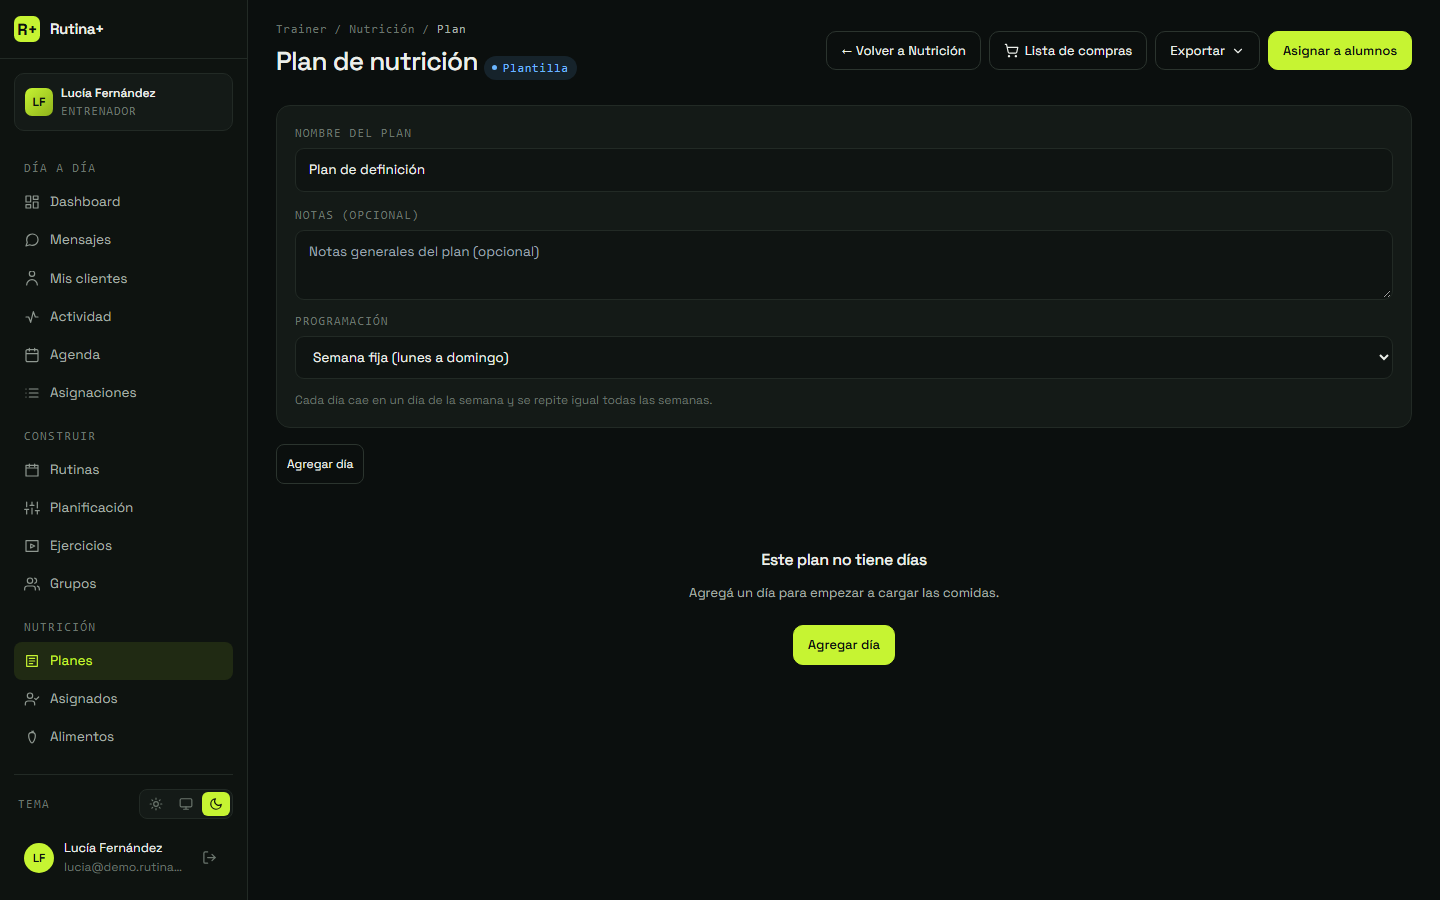
Task: Click the Mensajes chat bubble icon
Action: tap(32, 240)
